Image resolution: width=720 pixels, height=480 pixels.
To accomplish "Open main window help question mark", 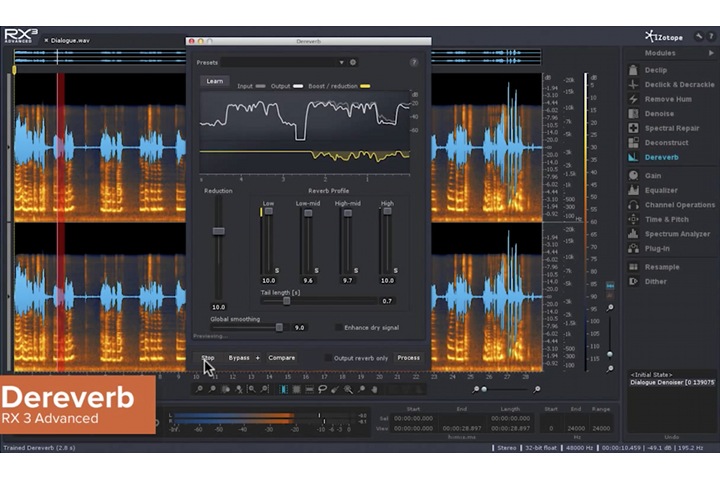I will (711, 37).
